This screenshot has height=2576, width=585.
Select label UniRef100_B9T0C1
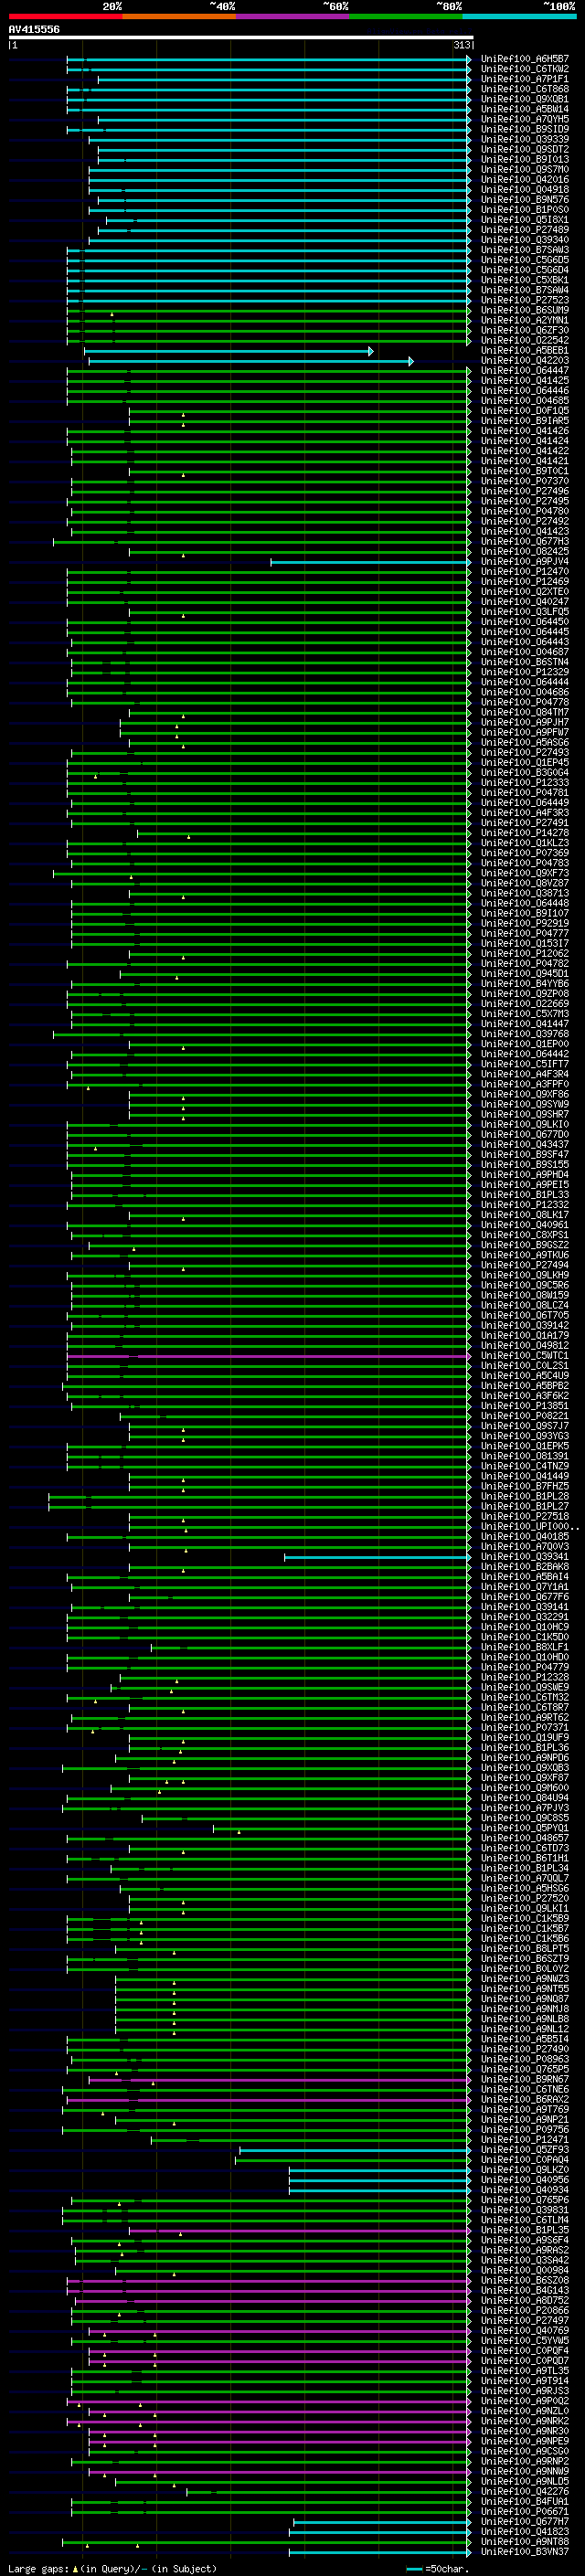(524, 471)
